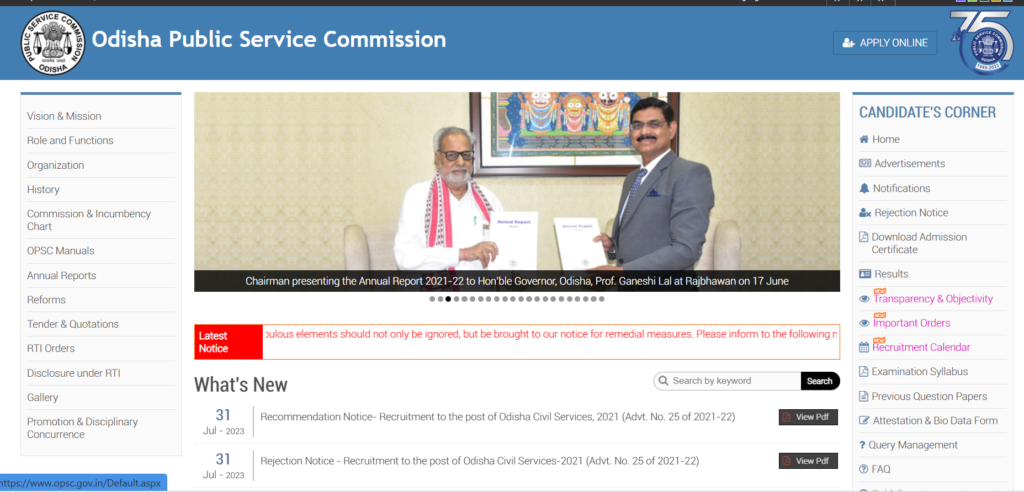Click the Download Admission Certificate PDF icon
The width and height of the screenshot is (1024, 492).
pos(863,237)
